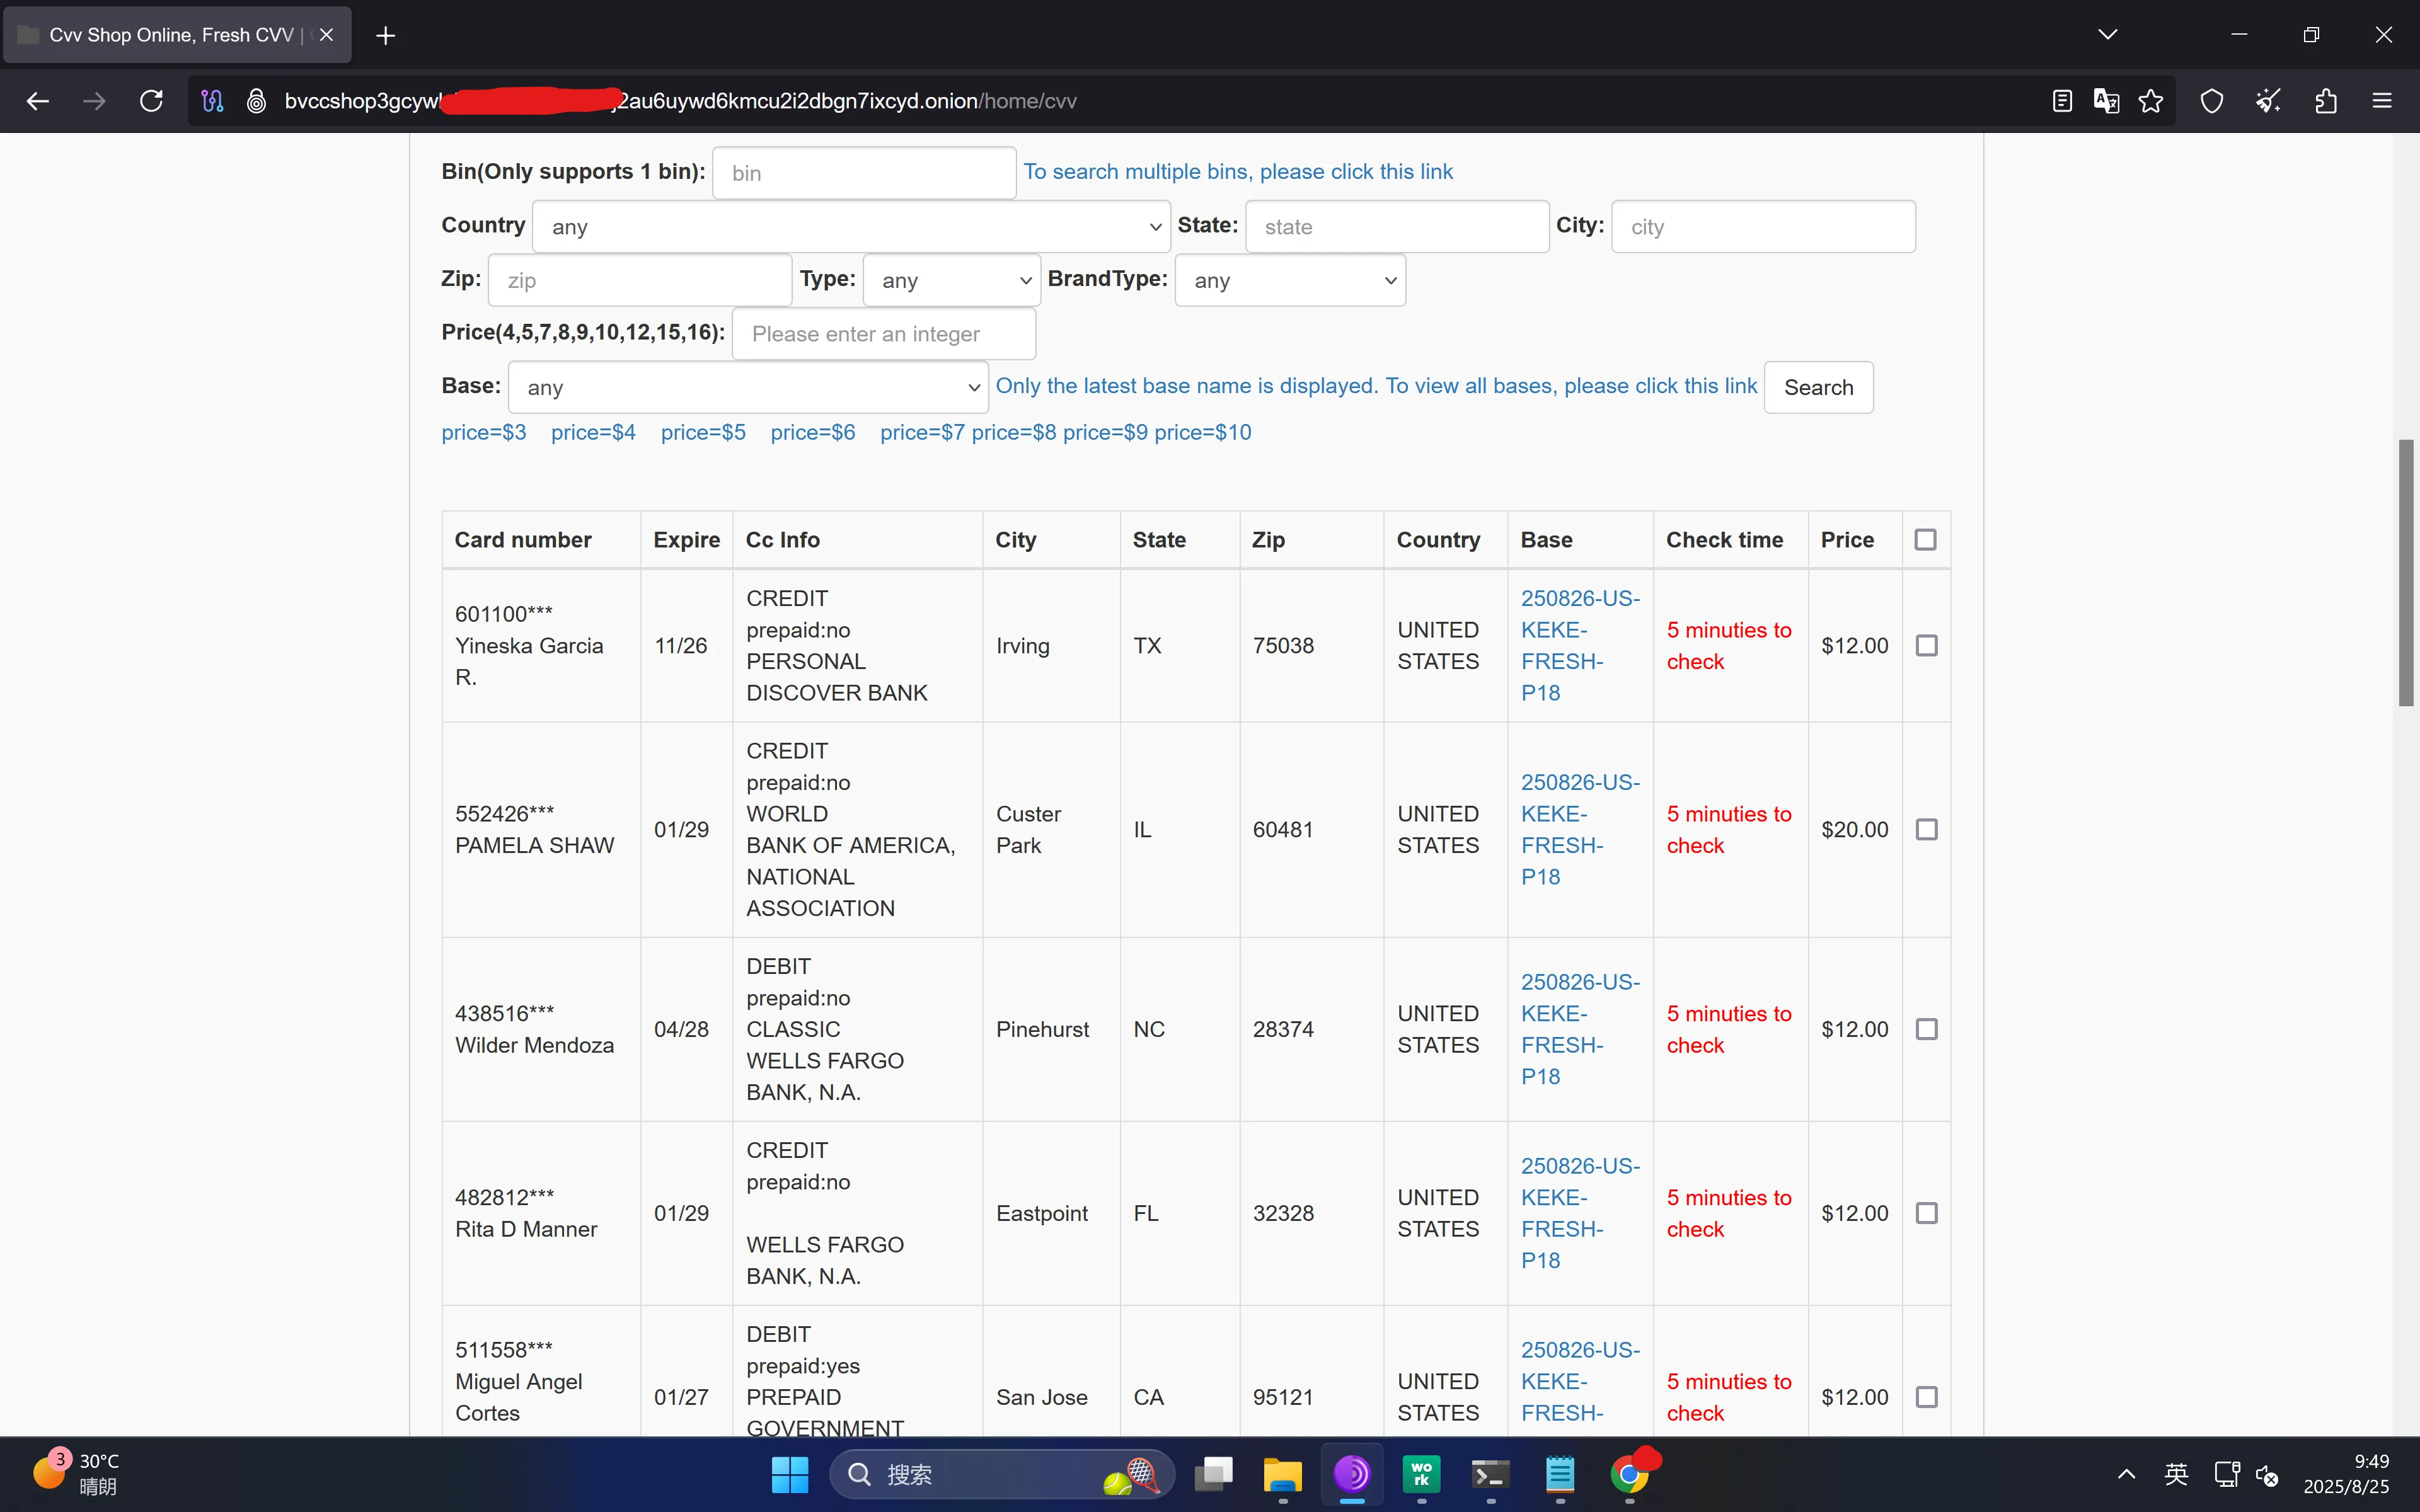Click the bin input field

point(864,173)
